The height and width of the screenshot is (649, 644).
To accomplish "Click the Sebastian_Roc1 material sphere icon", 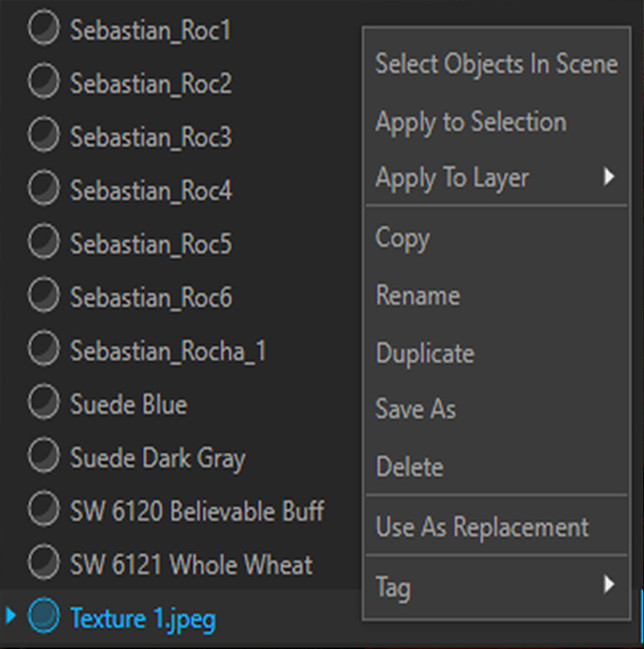I will click(43, 30).
